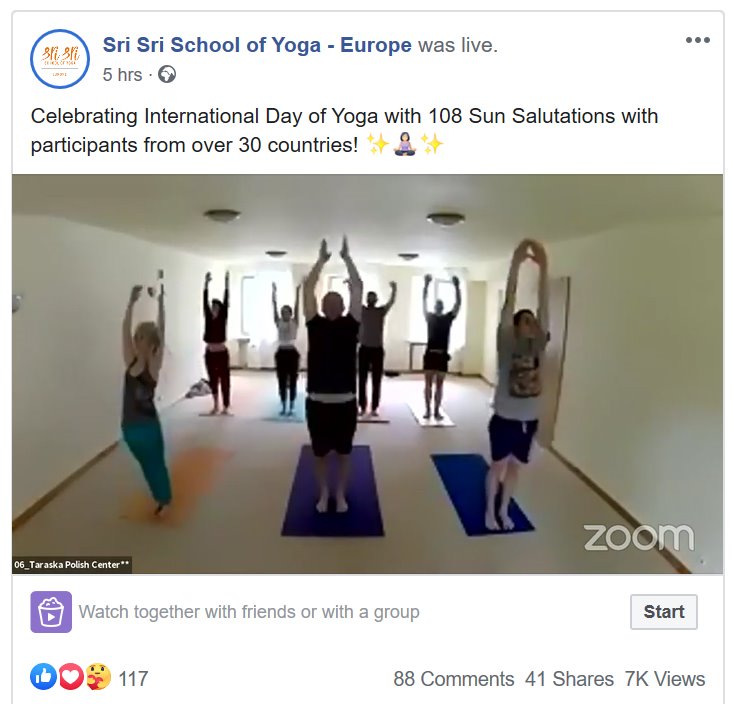This screenshot has width=733, height=704.
Task: Click the first sparkles emoji in the post text
Action: [x=378, y=144]
